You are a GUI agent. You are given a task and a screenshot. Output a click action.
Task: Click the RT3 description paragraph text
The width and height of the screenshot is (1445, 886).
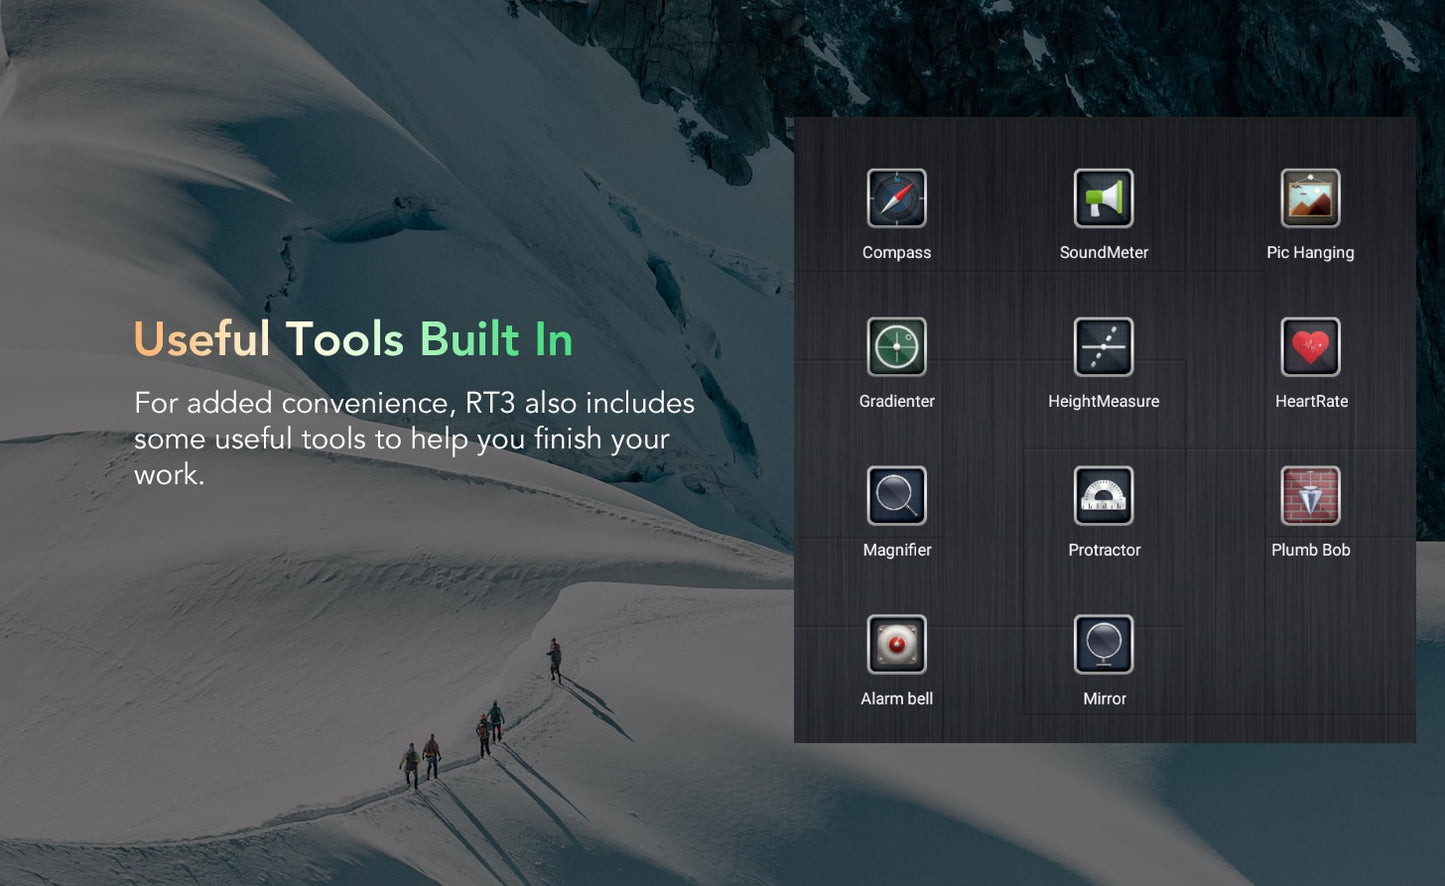(x=413, y=438)
